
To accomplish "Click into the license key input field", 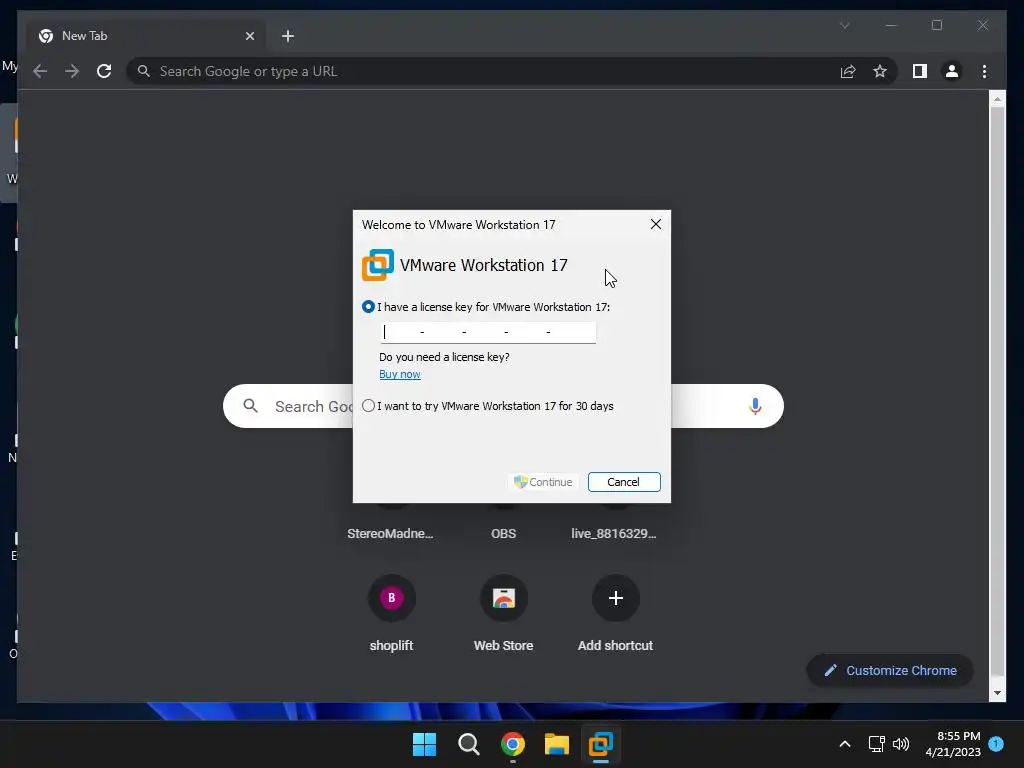I will point(488,332).
